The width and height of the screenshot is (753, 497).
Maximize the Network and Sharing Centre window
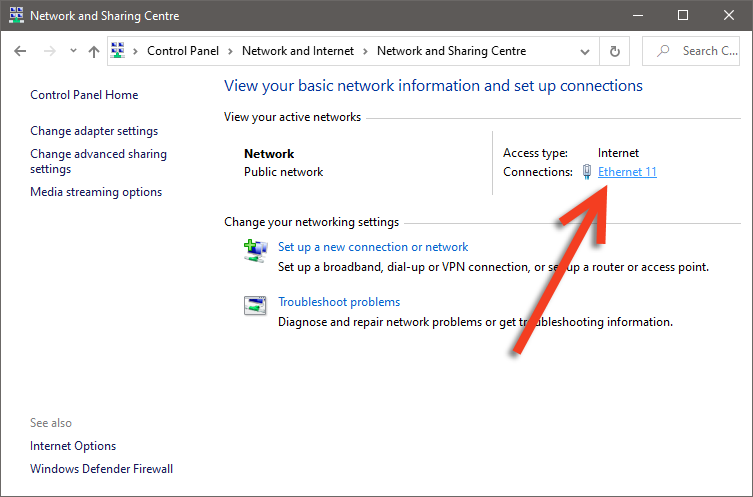coord(683,15)
